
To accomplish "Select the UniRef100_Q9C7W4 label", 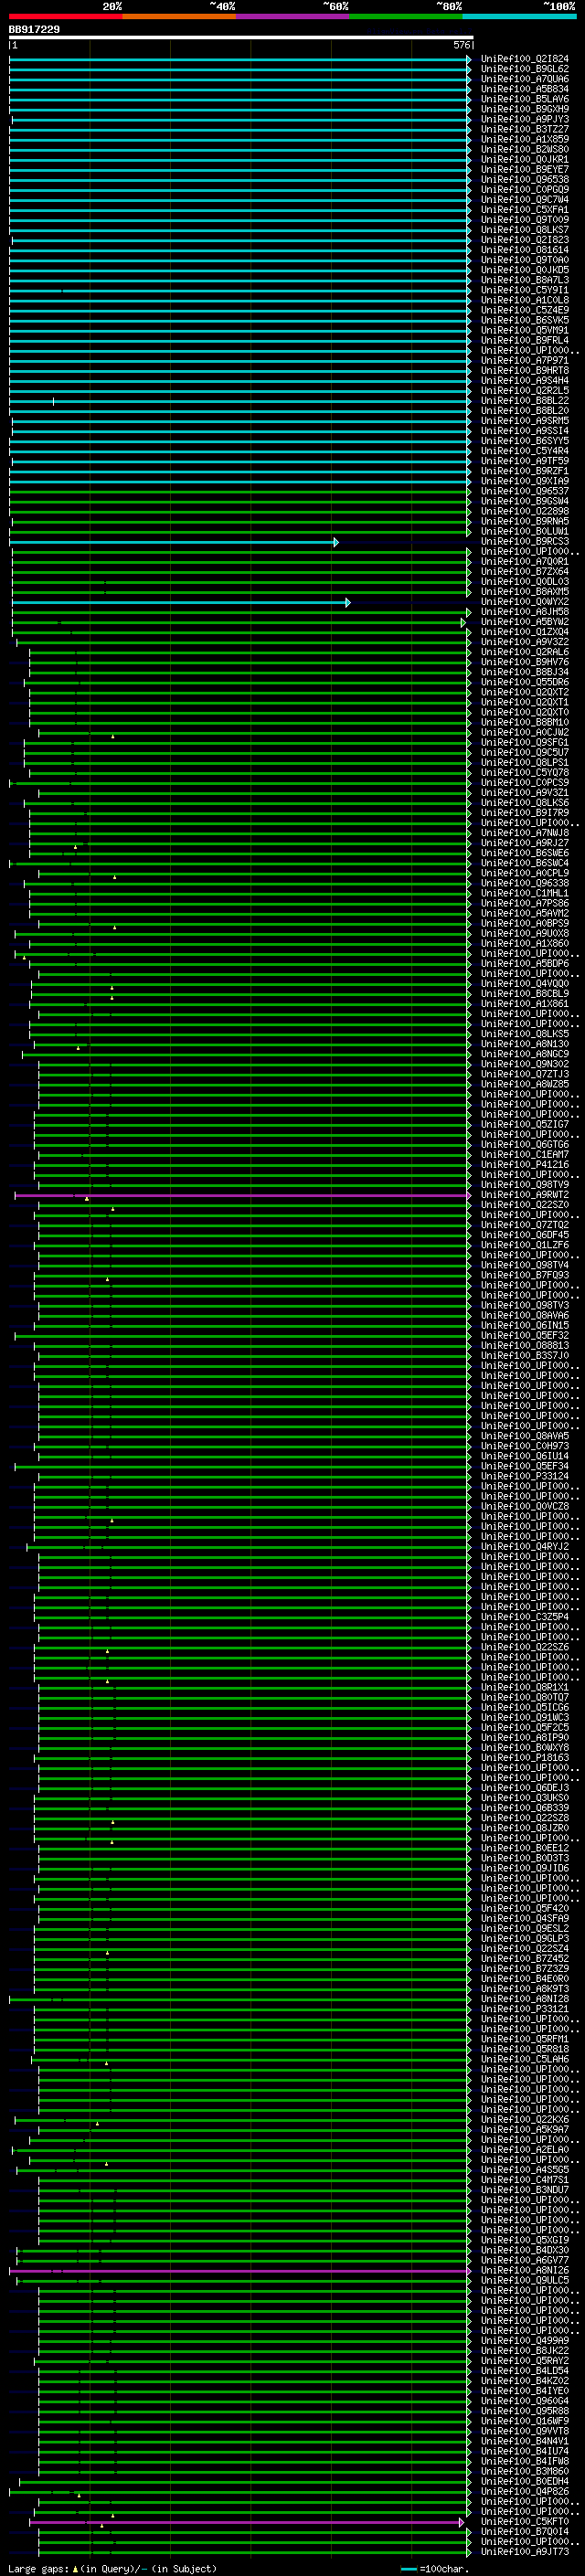I will coord(525,199).
